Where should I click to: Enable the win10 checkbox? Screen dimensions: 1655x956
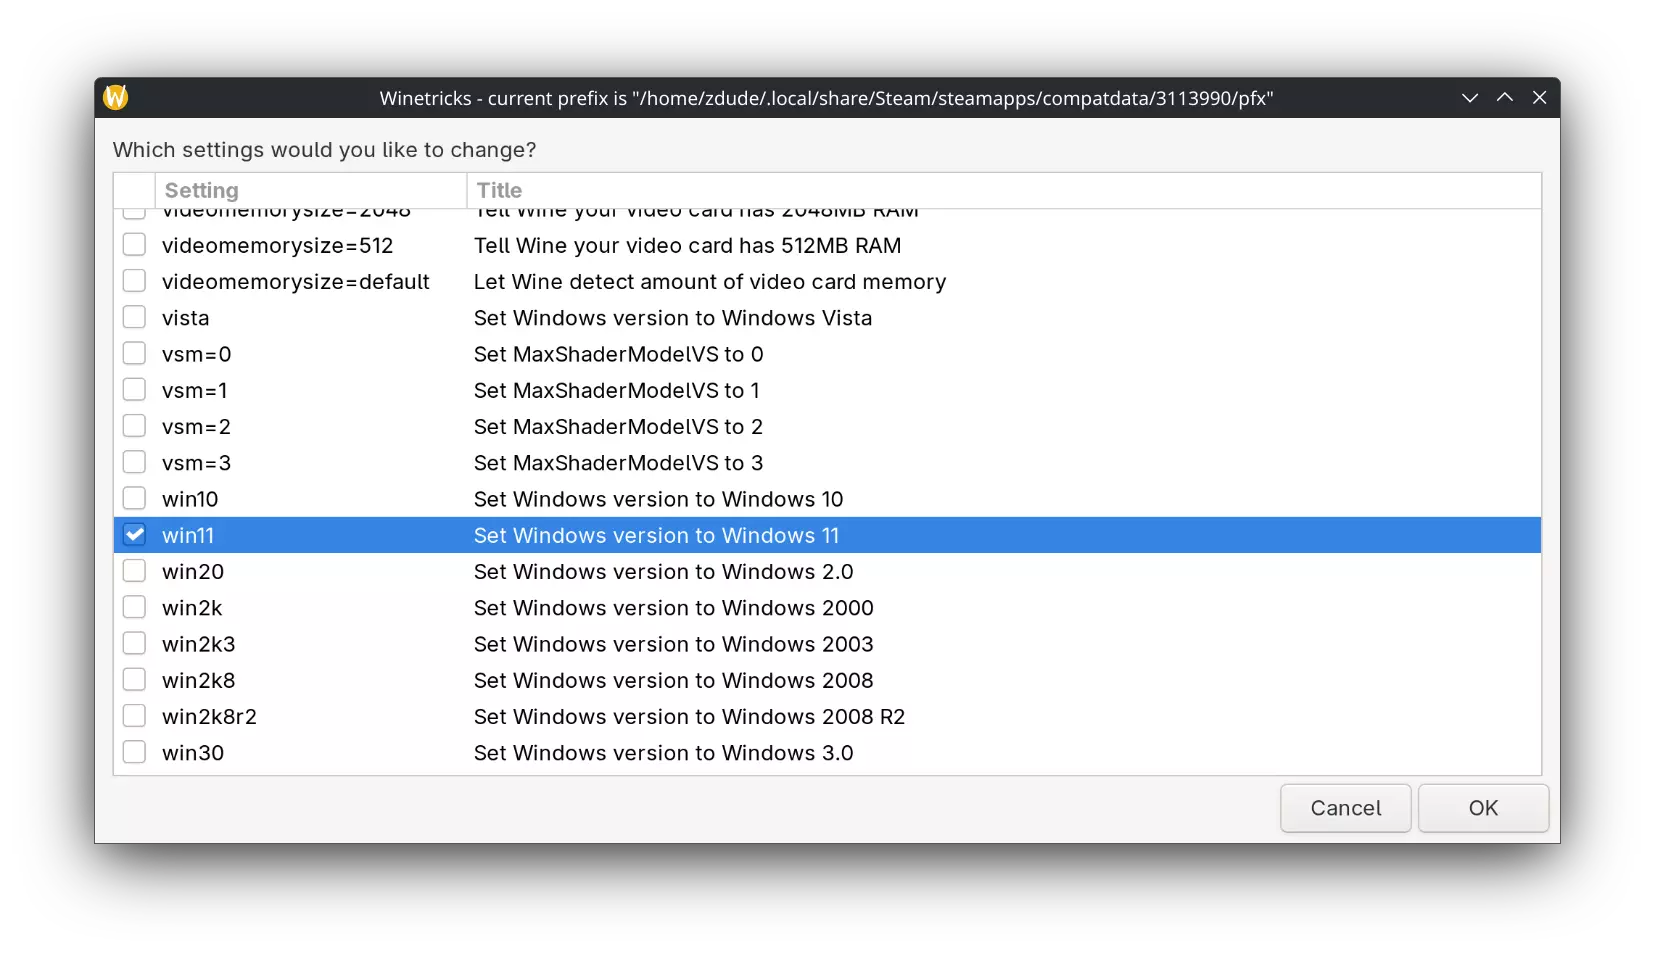[134, 498]
